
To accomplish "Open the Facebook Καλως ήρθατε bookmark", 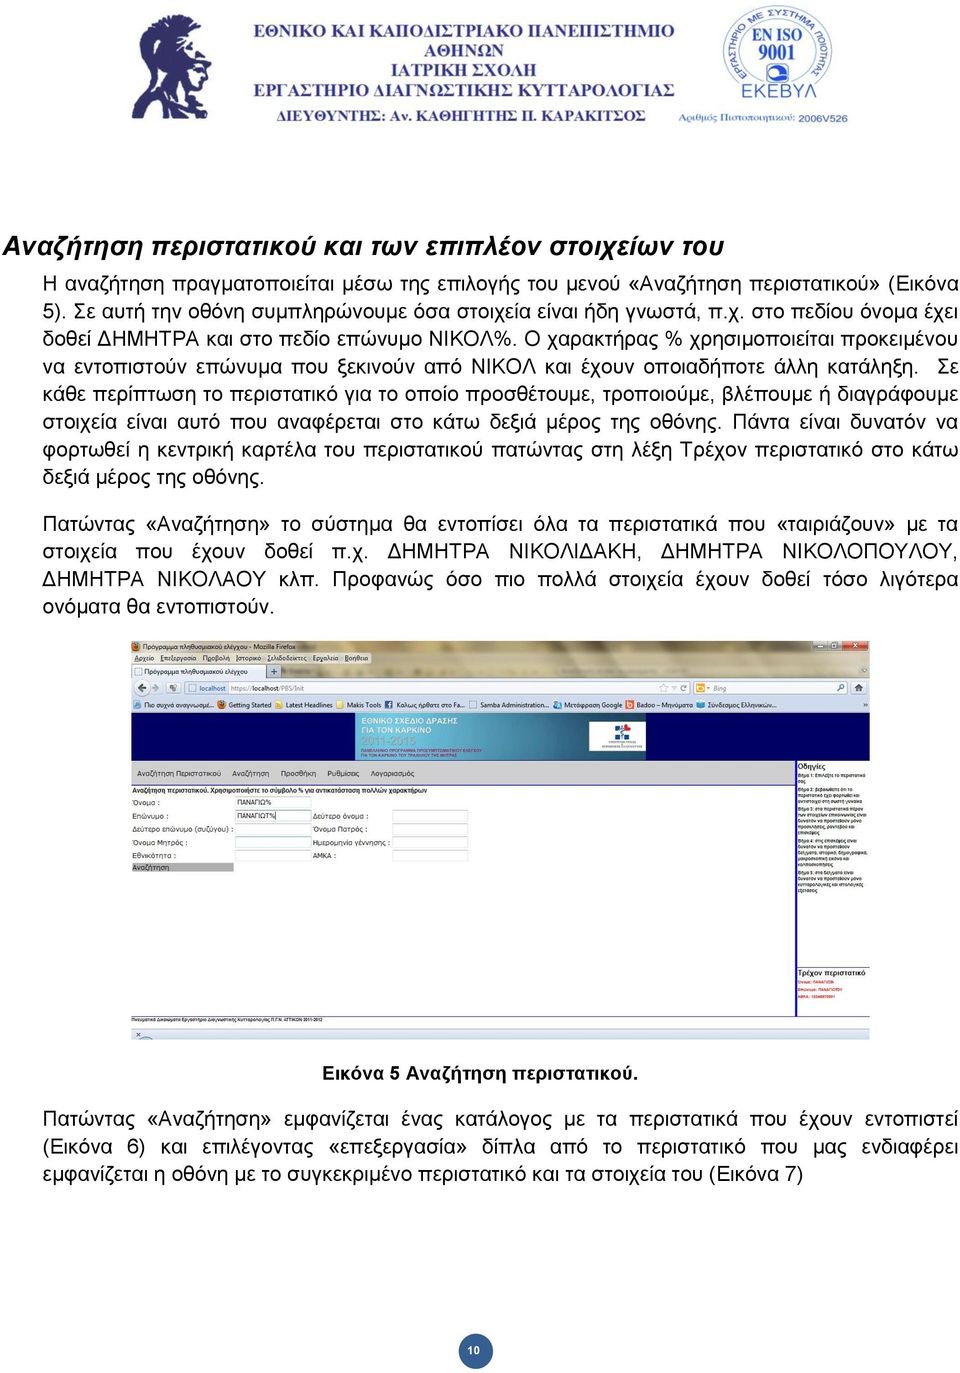I will tap(425, 705).
